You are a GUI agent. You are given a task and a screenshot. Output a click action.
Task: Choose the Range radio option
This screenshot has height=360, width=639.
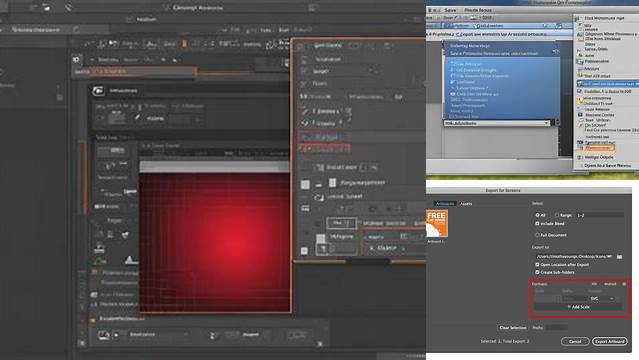pyautogui.click(x=557, y=215)
